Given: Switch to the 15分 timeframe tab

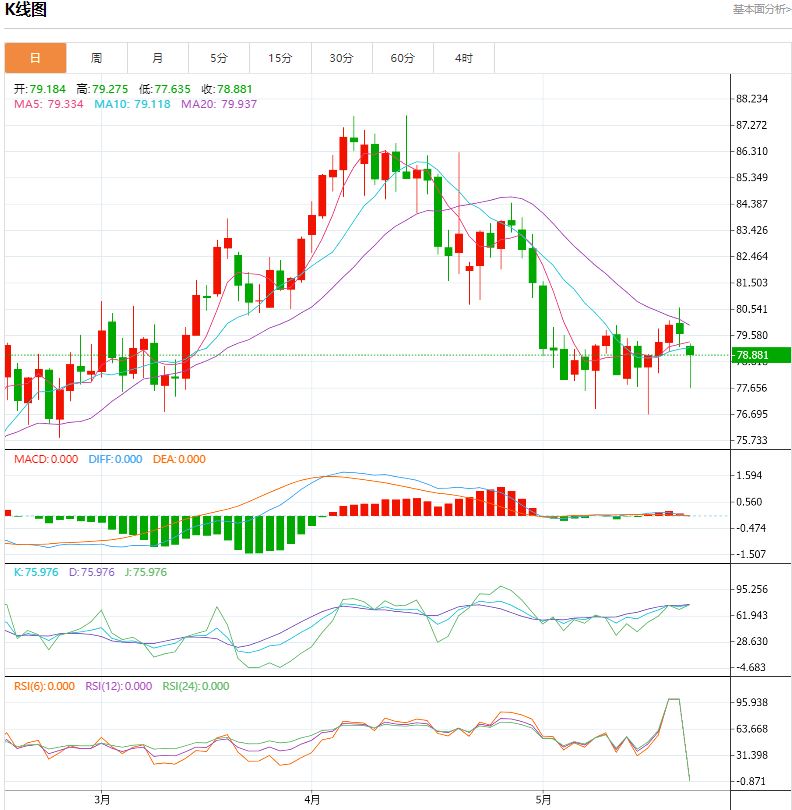Looking at the screenshot, I should [x=280, y=58].
